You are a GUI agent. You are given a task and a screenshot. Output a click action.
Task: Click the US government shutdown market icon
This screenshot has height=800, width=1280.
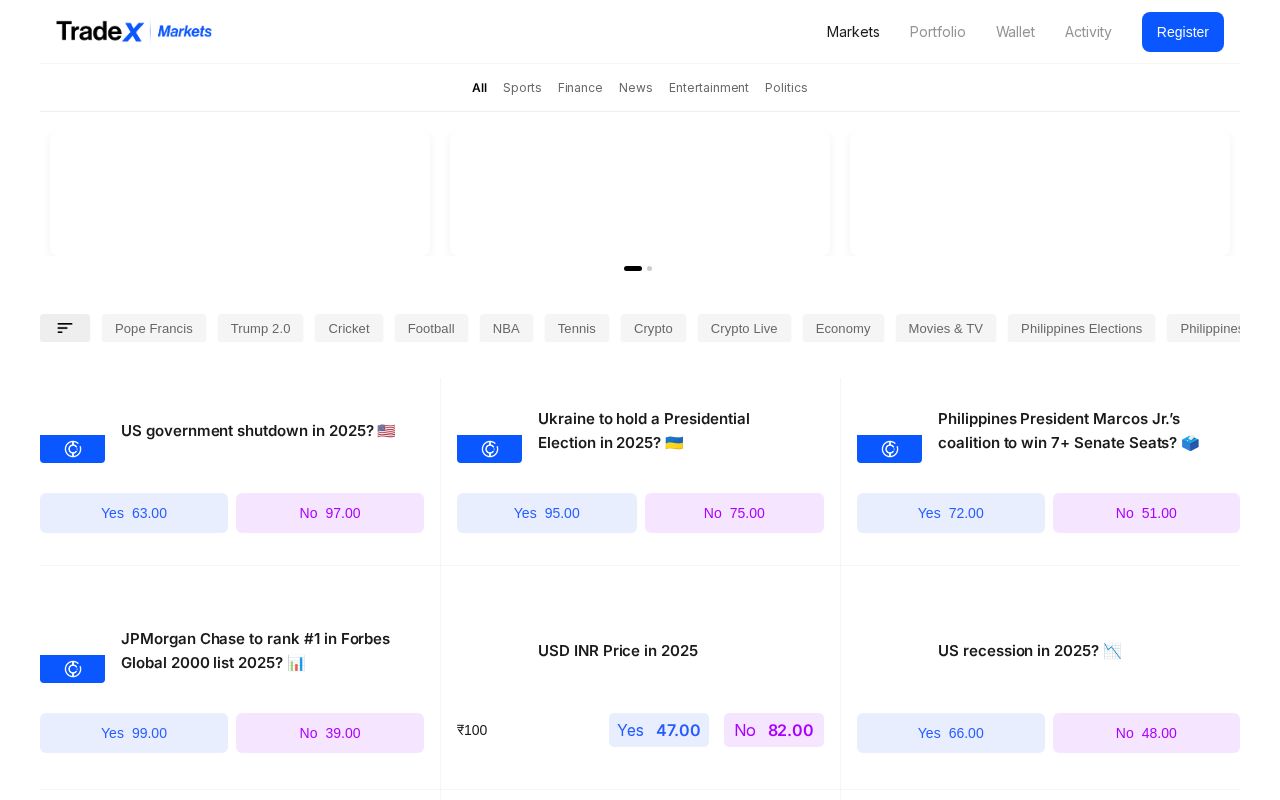pos(72,449)
